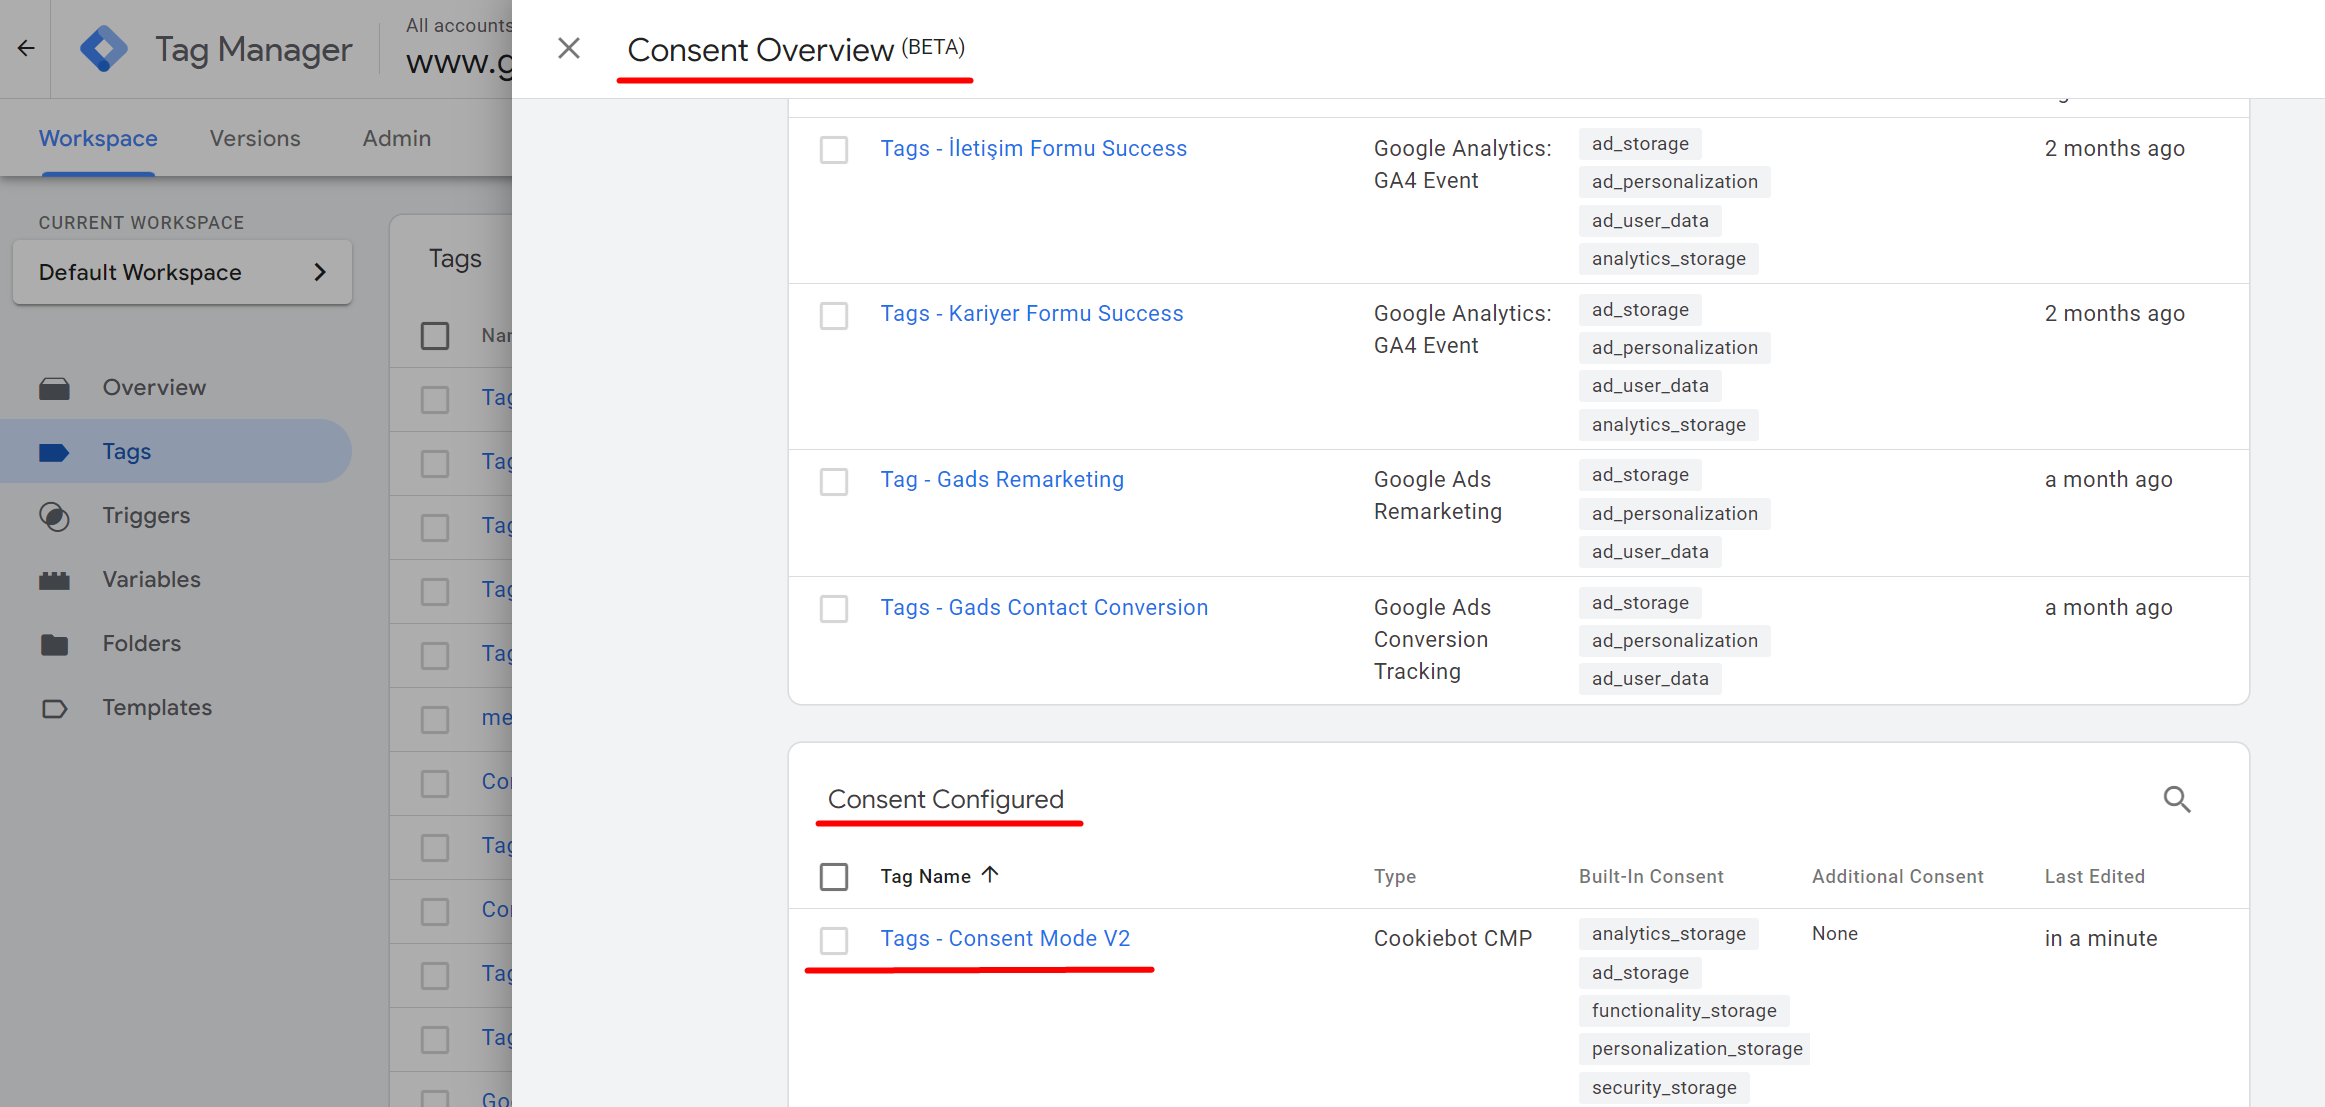Click the Last Edited column header
The width and height of the screenshot is (2325, 1107).
coord(2094,876)
